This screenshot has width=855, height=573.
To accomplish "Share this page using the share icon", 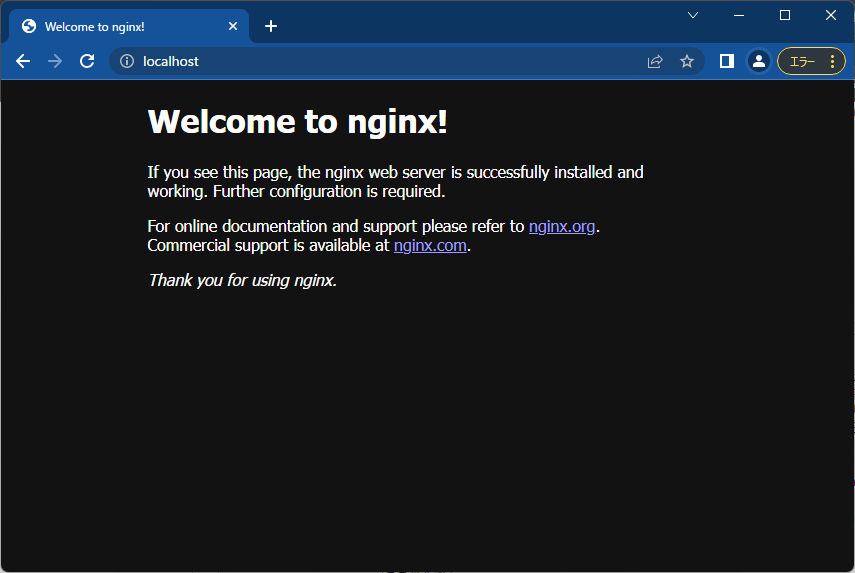I will tap(655, 61).
